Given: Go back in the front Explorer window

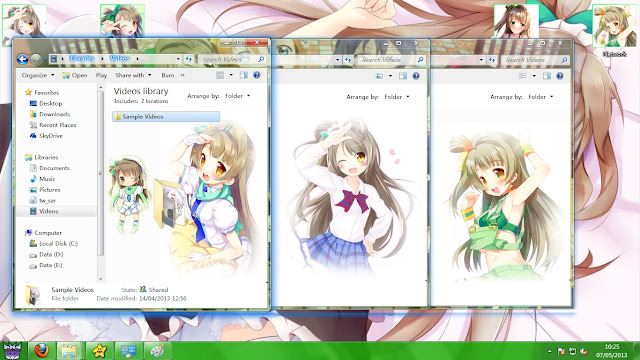Looking at the screenshot, I should pyautogui.click(x=22, y=60).
